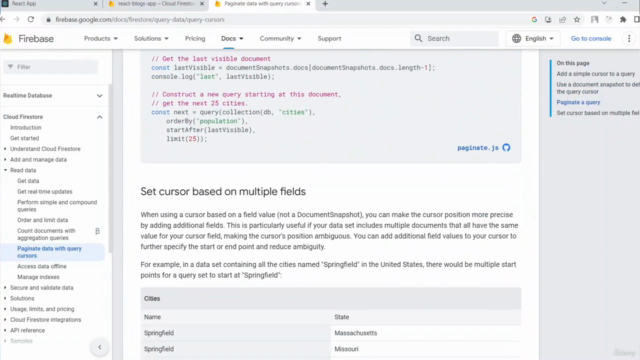Viewport: 640px width, 360px height.
Task: Click the filter funnel icon
Action: pos(10,67)
